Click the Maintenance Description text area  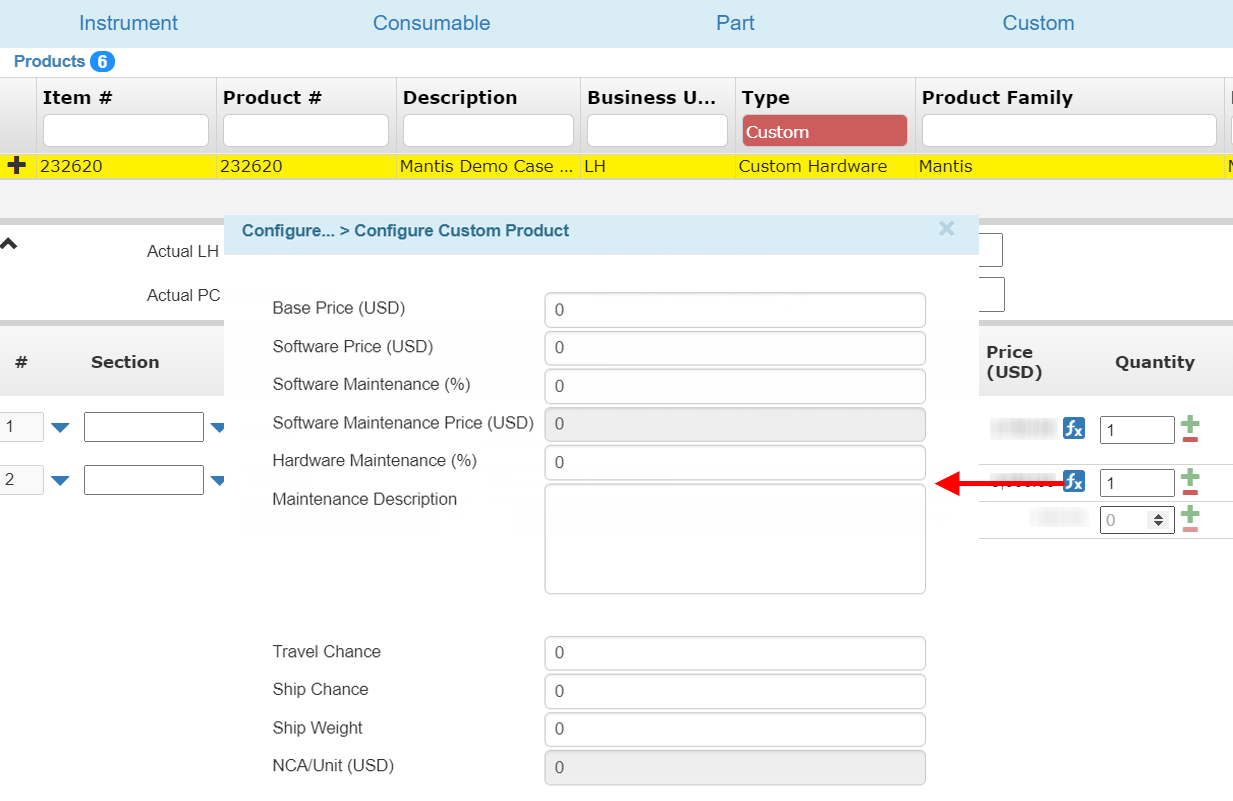click(734, 539)
